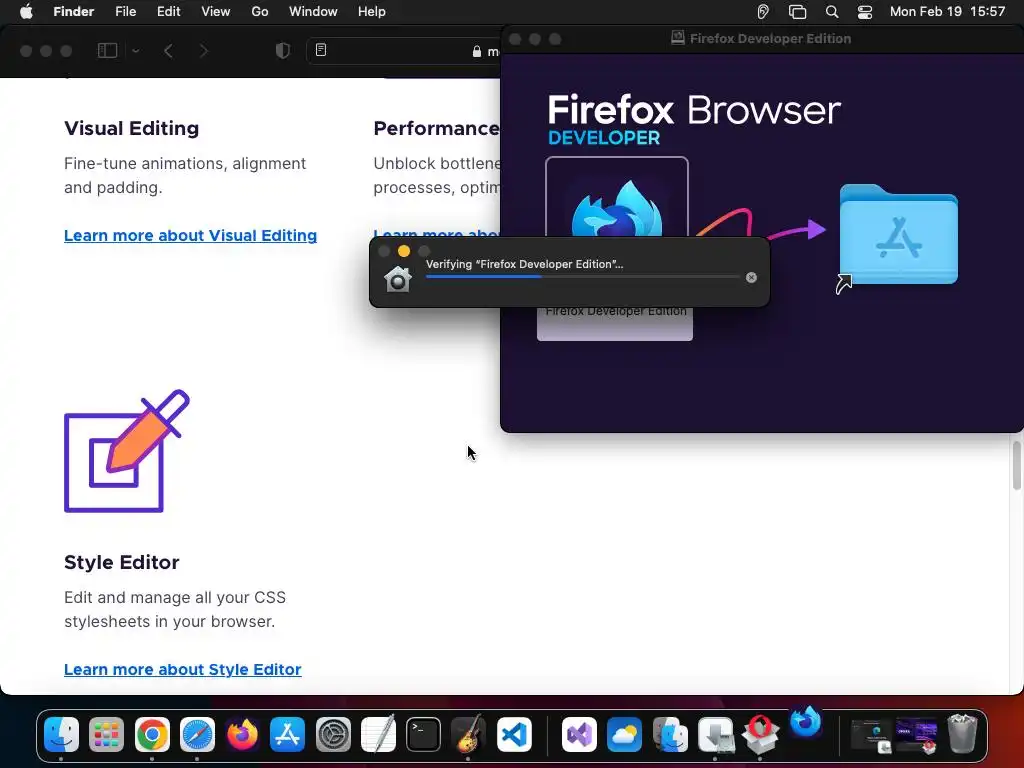Screen dimensions: 1024x768
Task: Open Migration Assistant in the dock
Action: tap(670, 735)
